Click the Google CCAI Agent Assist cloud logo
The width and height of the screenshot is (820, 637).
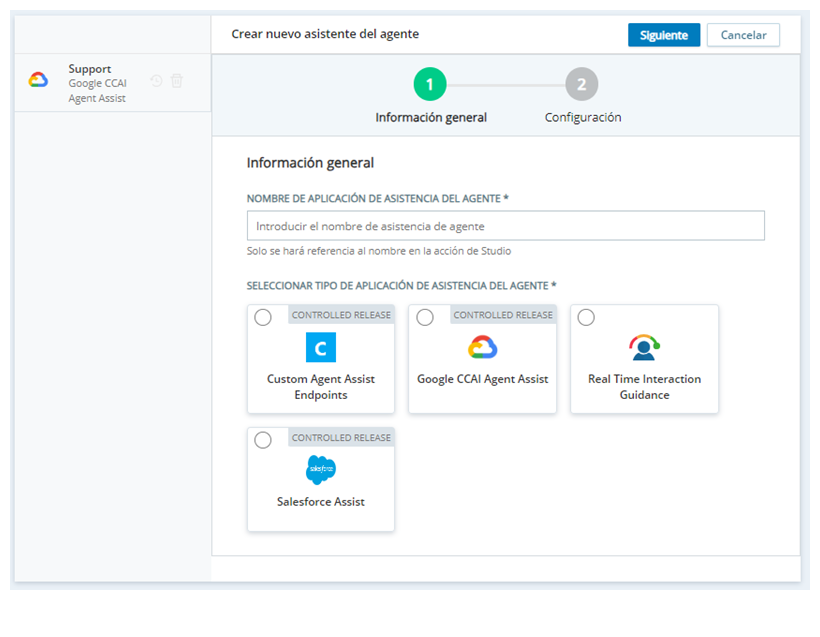(x=482, y=347)
